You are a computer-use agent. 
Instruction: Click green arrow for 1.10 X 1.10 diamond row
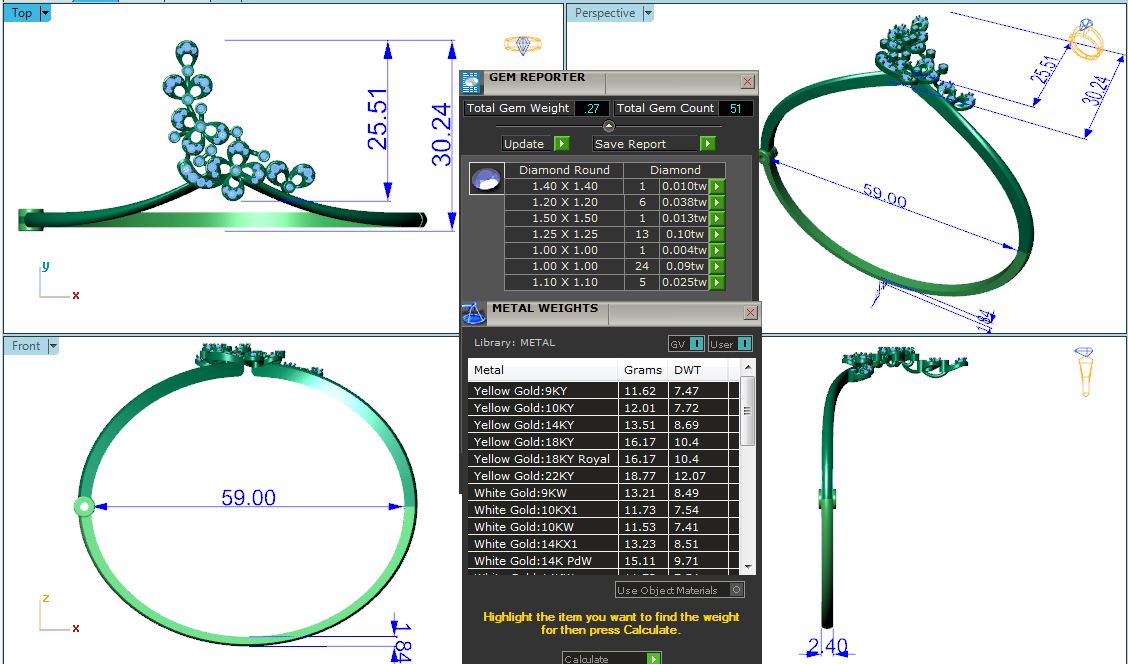(716, 283)
